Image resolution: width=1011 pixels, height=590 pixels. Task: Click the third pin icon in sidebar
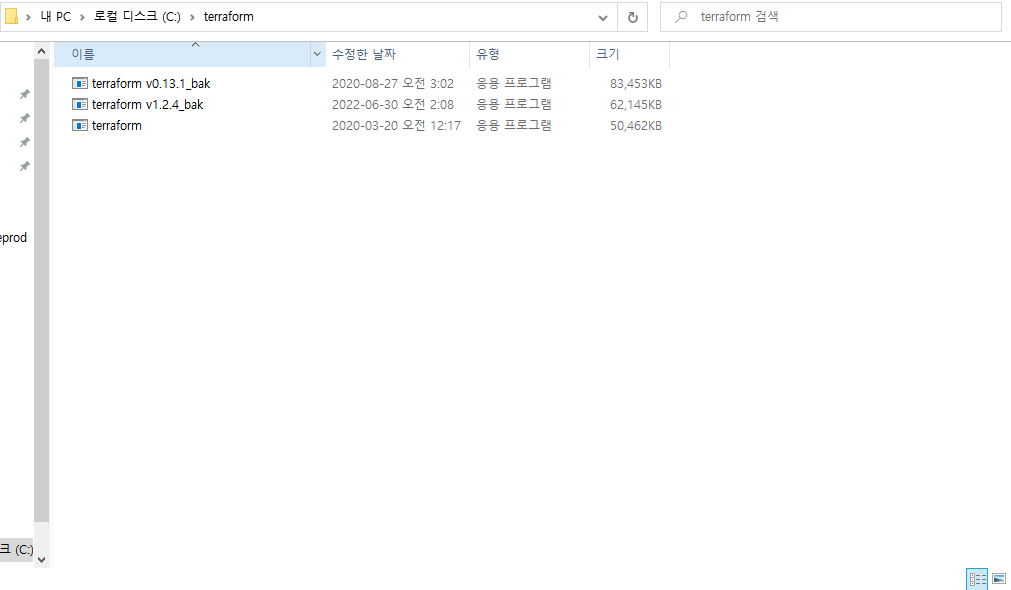point(25,142)
